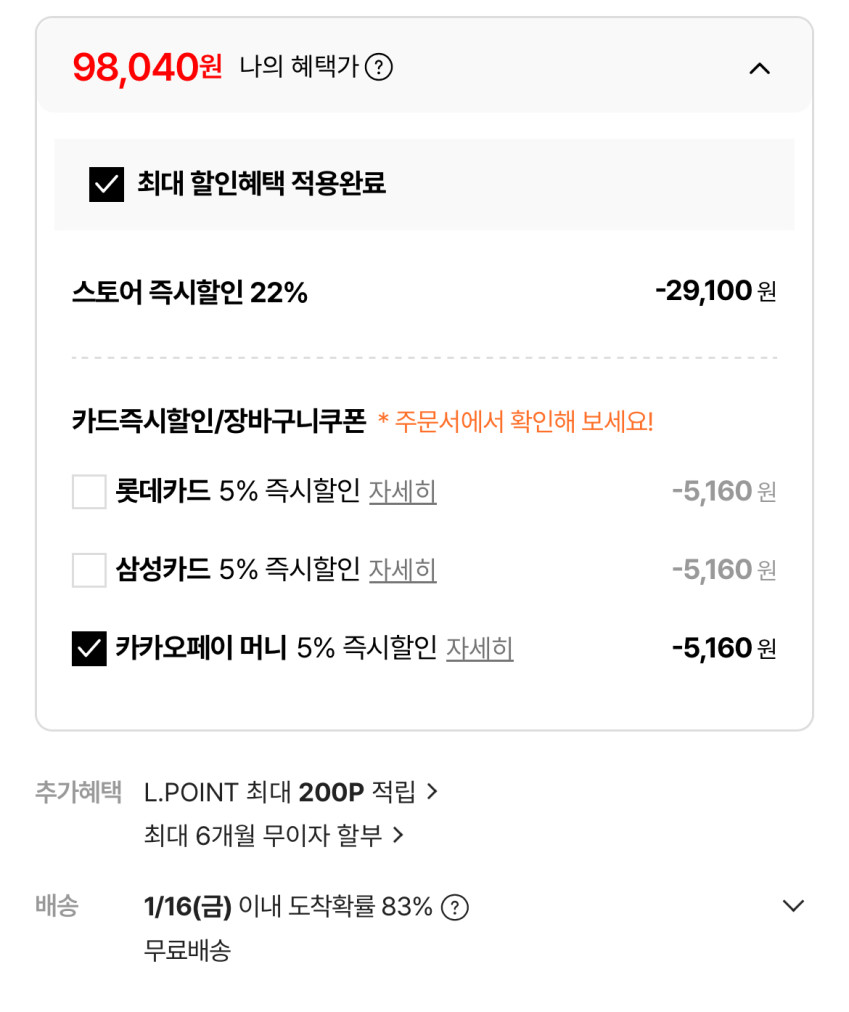Open 자세히 link for 카카오페이 머니
Screen dimensions: 849x1012
[479, 649]
